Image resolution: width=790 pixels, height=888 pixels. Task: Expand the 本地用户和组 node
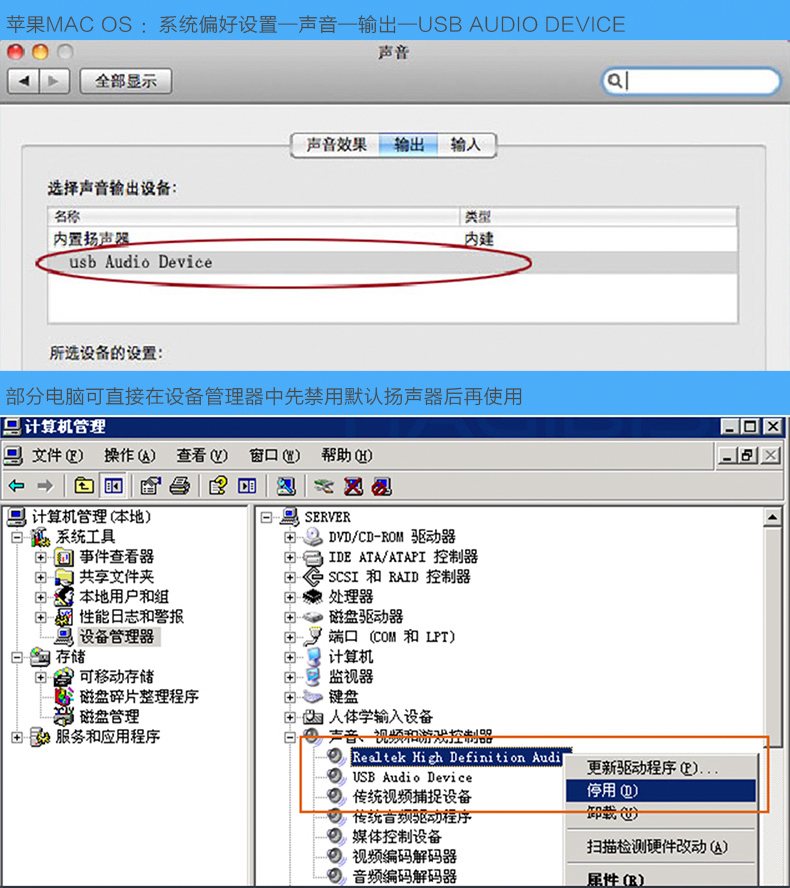(x=40, y=597)
